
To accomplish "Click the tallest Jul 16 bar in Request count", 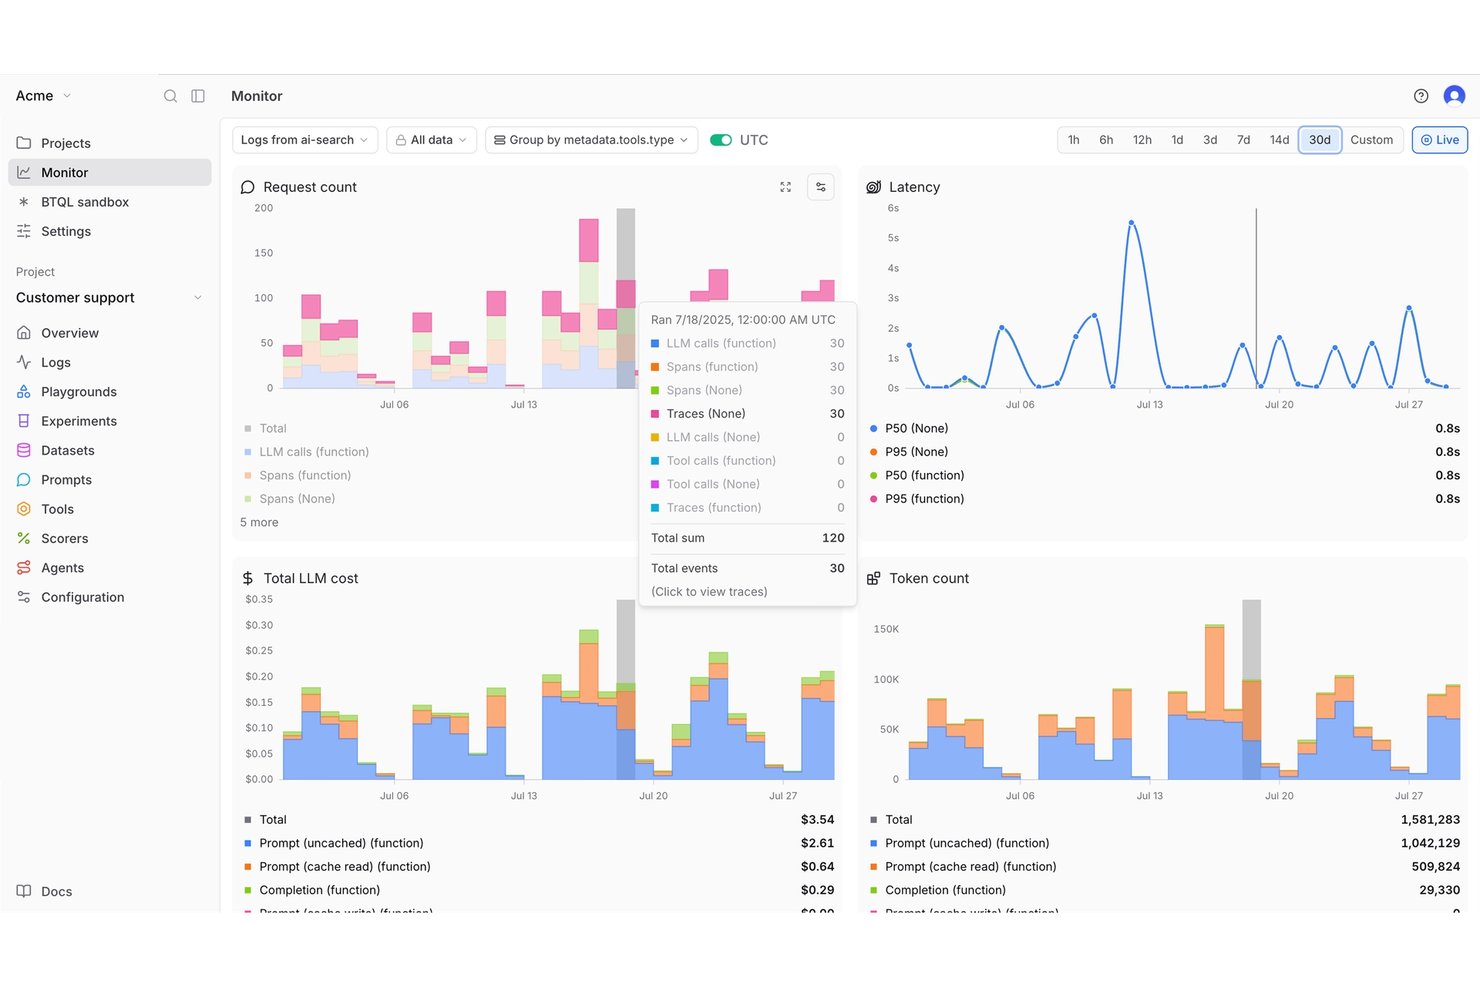I will (588, 304).
